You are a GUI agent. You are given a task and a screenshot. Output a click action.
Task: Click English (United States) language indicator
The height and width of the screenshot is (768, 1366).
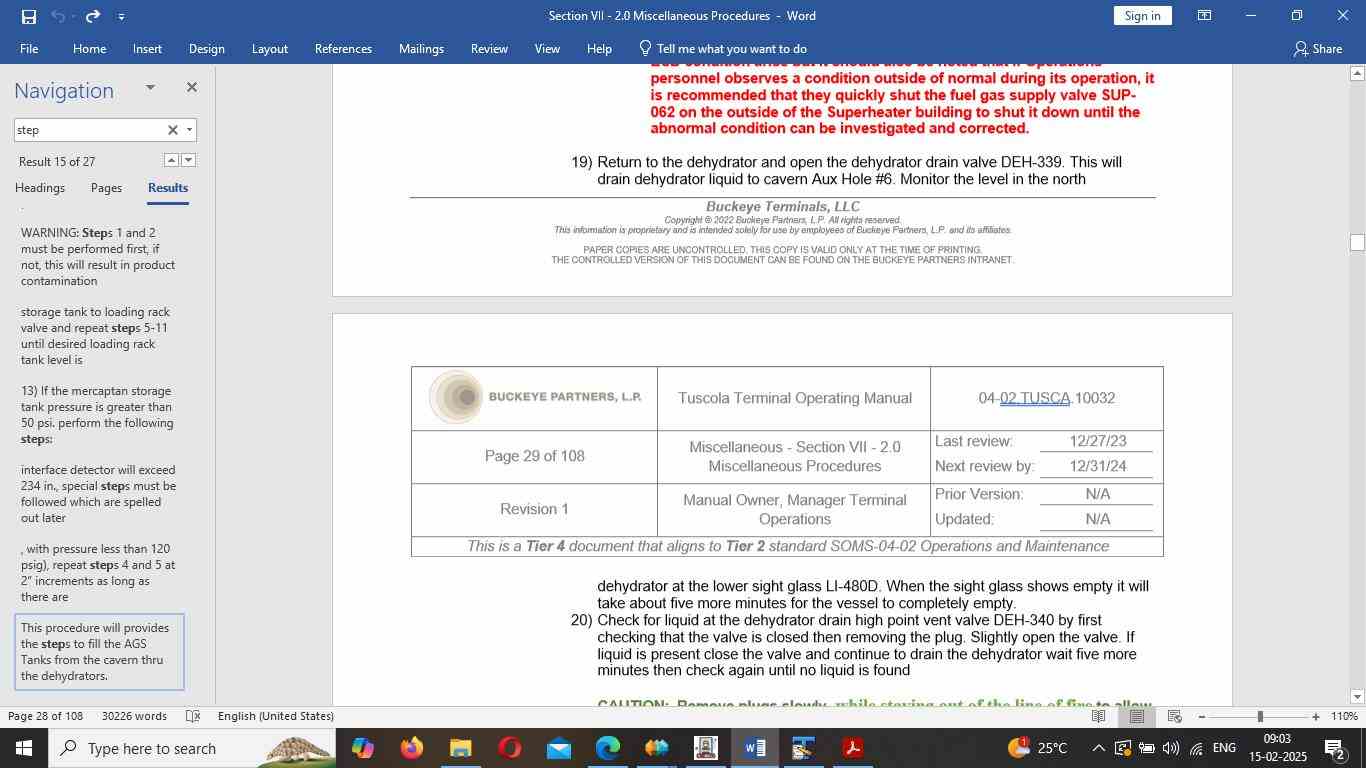pyautogui.click(x=276, y=716)
